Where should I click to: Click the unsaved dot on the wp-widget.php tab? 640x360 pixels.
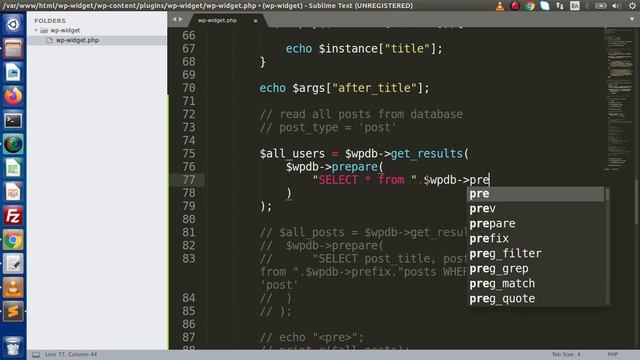256,20
